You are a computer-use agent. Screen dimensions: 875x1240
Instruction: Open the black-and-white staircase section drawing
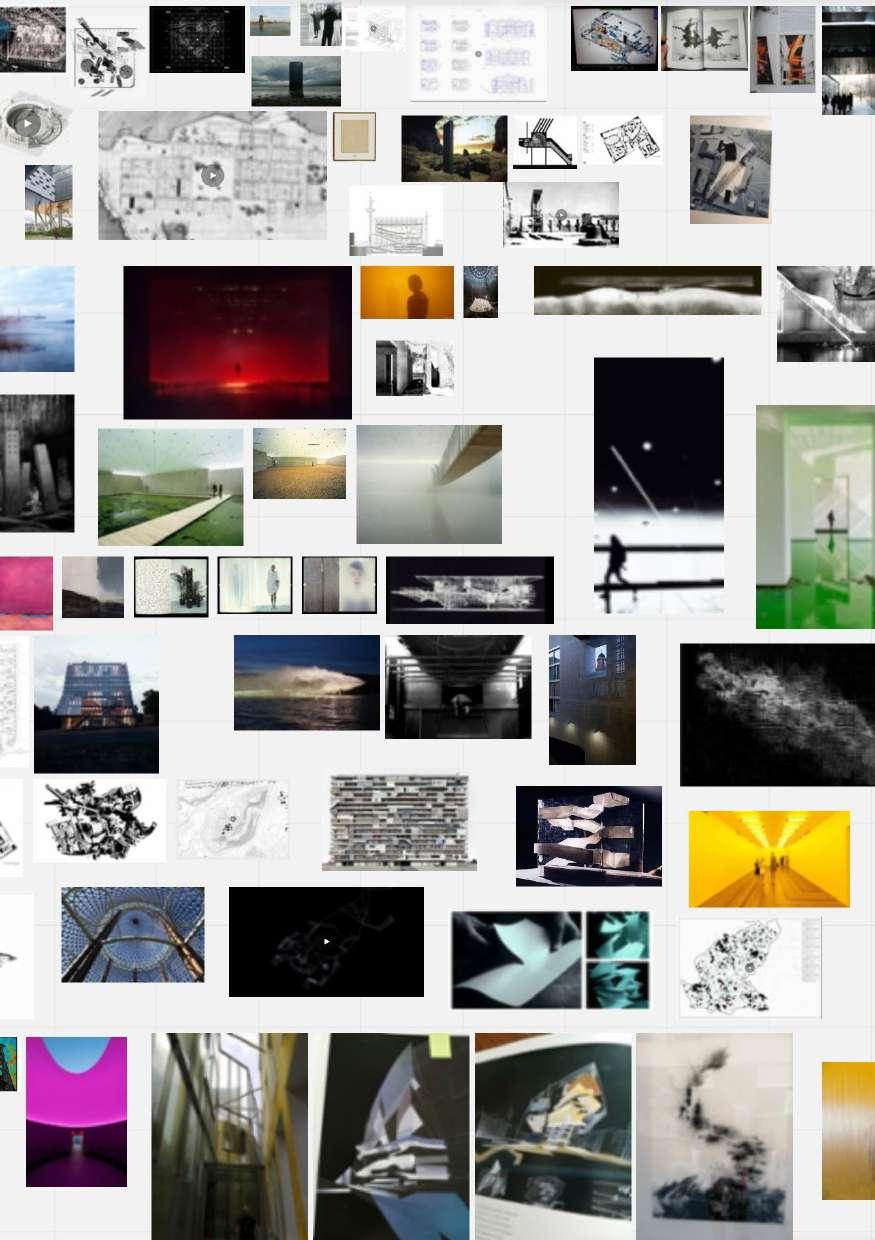(545, 142)
